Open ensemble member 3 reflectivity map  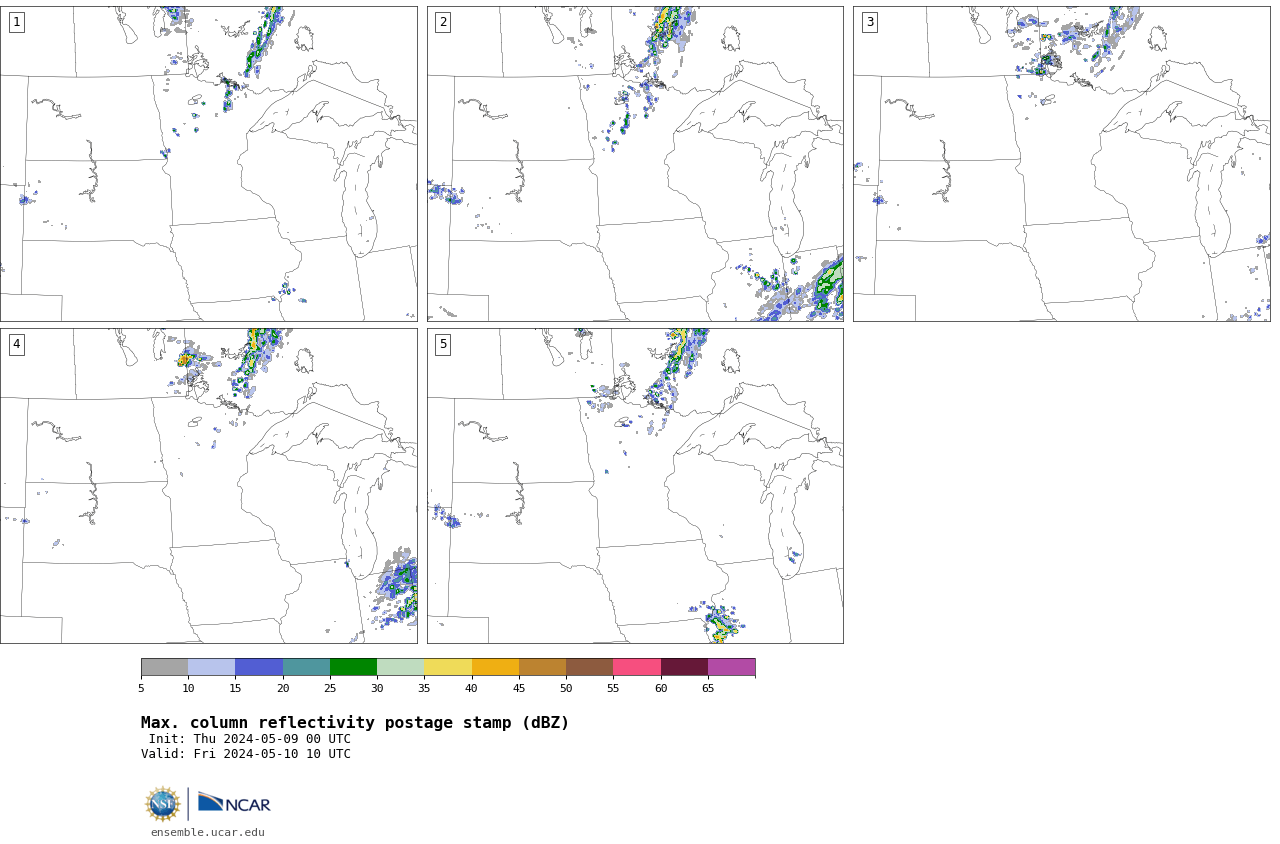(x=1061, y=164)
